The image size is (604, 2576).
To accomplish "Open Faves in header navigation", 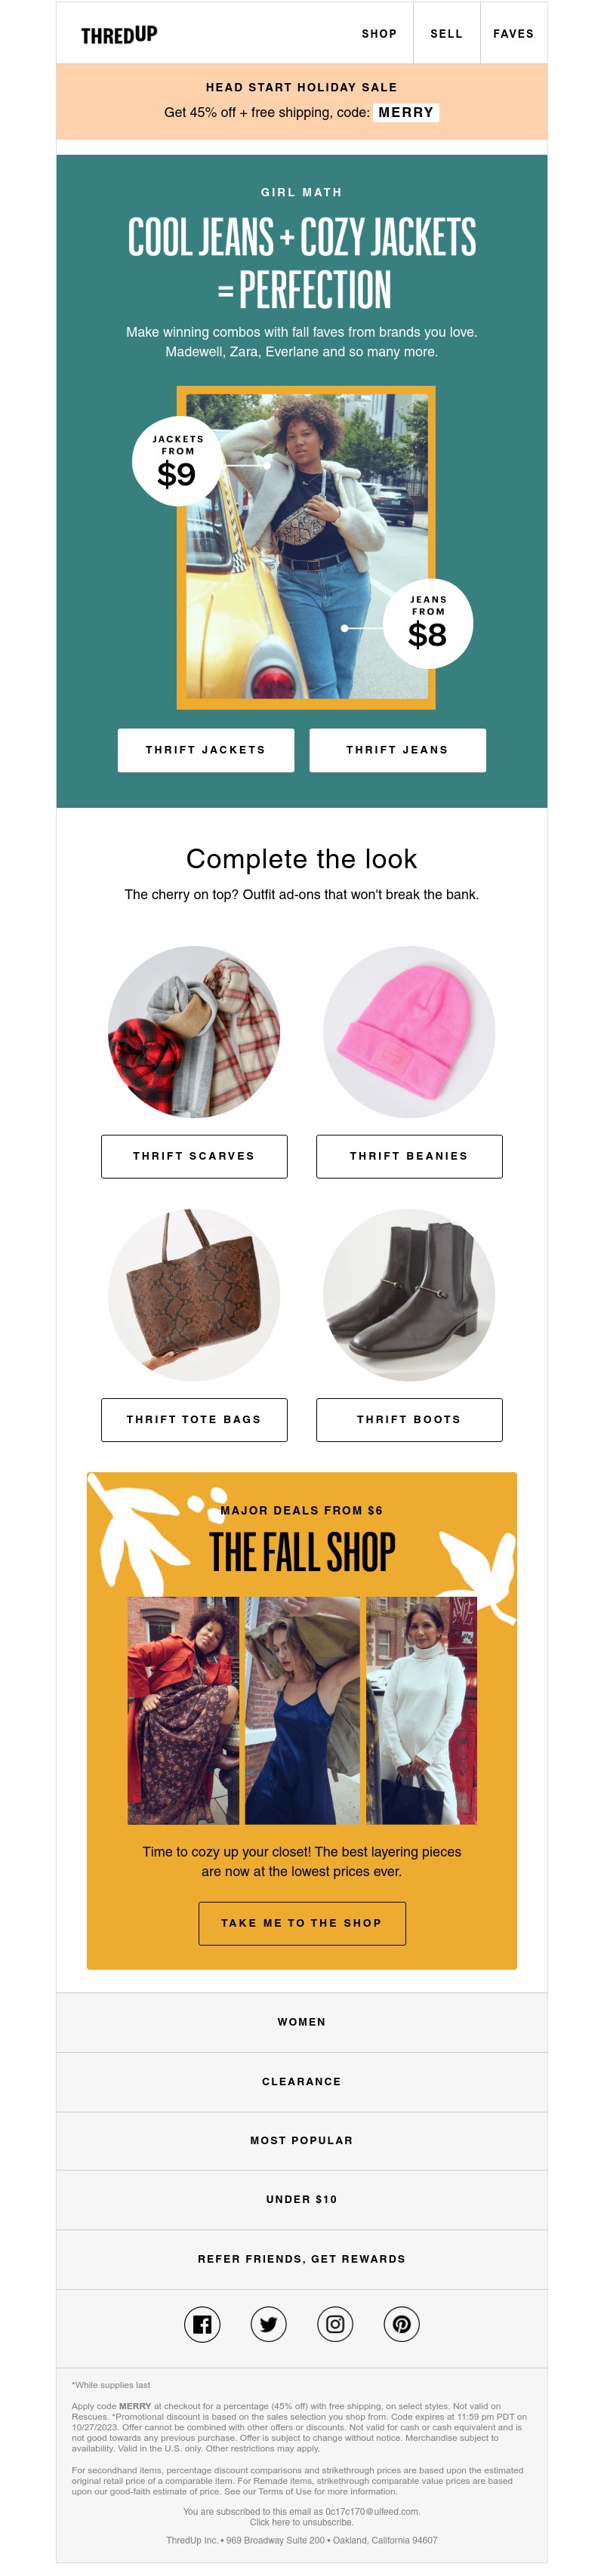I will click(x=513, y=33).
